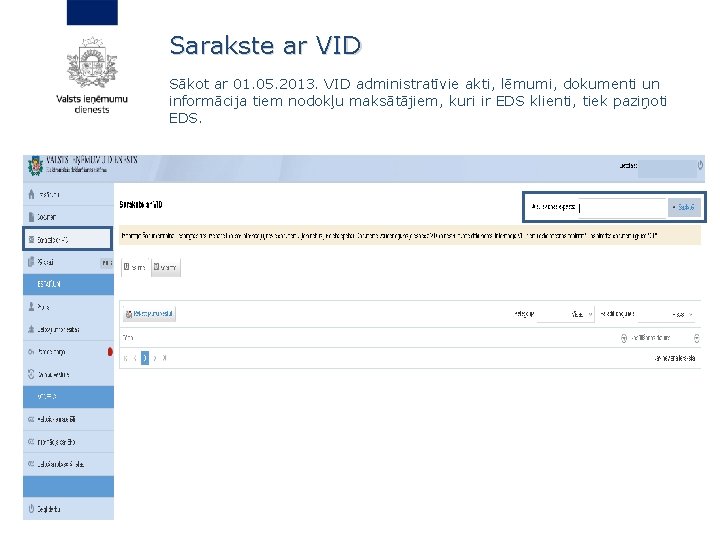This screenshot has height=540, width=720.
Task: Open the home item with house icon
Action: click(68, 194)
